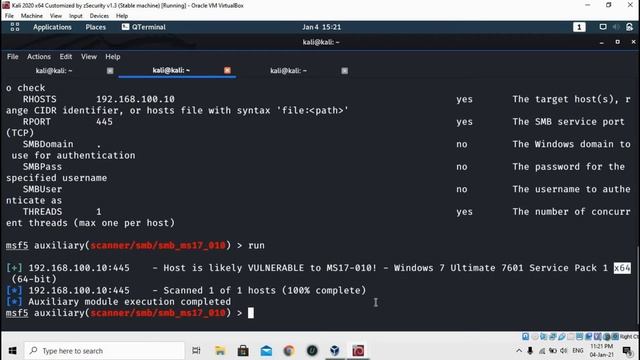Open Windows notification center
This screenshot has width=640, height=360.
[x=627, y=351]
